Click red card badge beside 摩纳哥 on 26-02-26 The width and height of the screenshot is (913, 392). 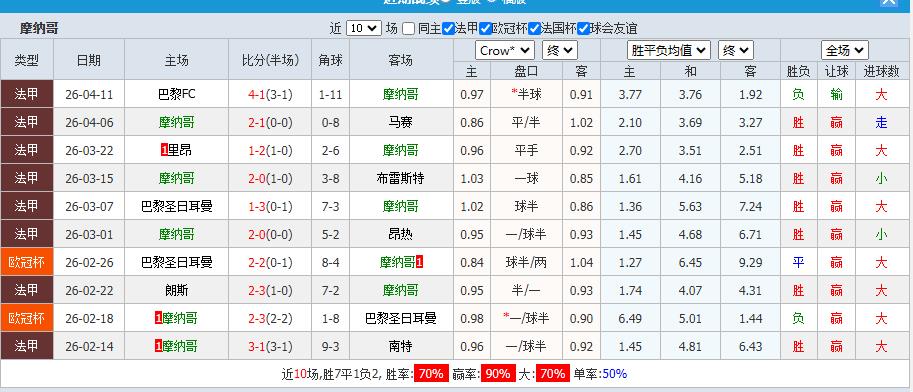[x=419, y=263]
